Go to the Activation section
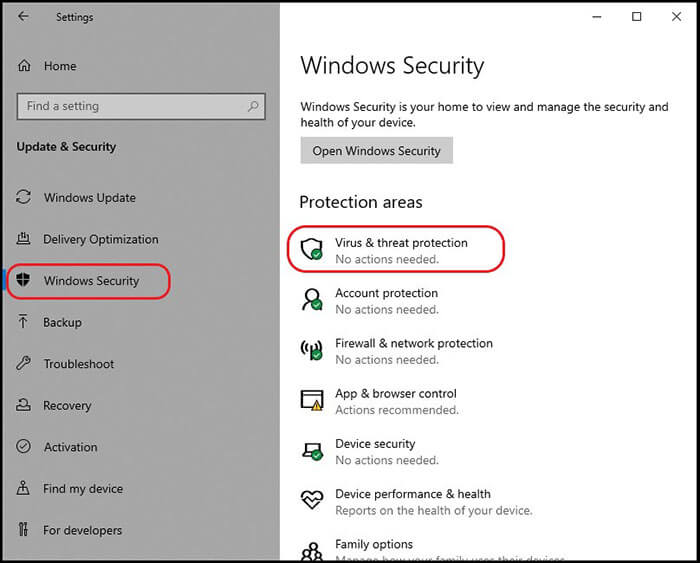Screen dimensions: 700x563 [x=70, y=448]
